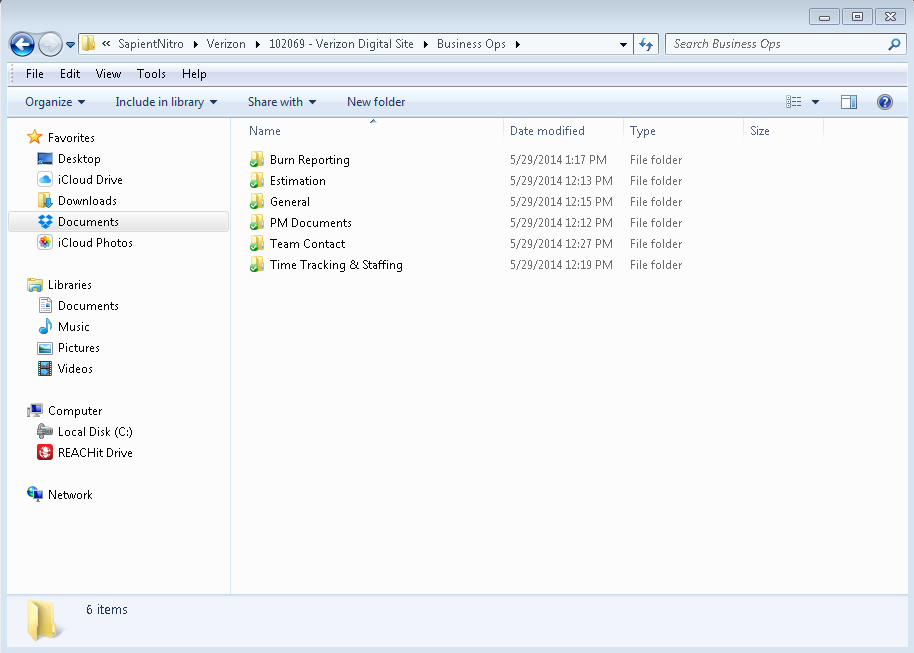The width and height of the screenshot is (914, 653).
Task: Select Favorites star icon
Action: click(35, 137)
